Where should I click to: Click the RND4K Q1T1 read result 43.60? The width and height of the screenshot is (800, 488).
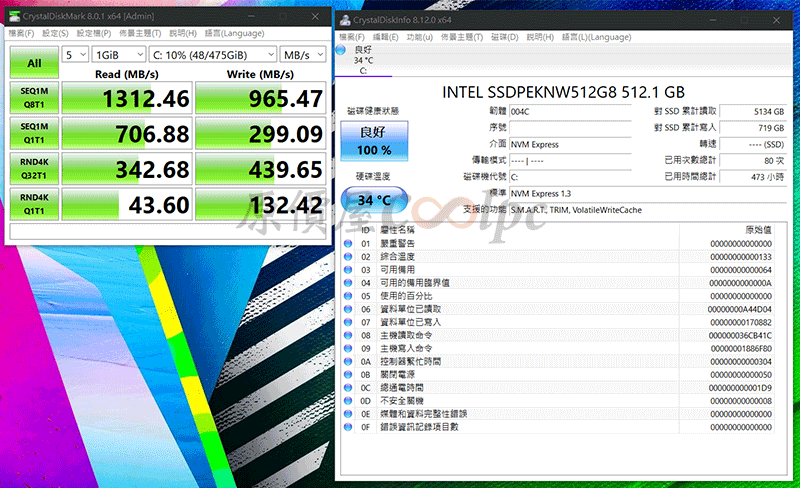(127, 204)
